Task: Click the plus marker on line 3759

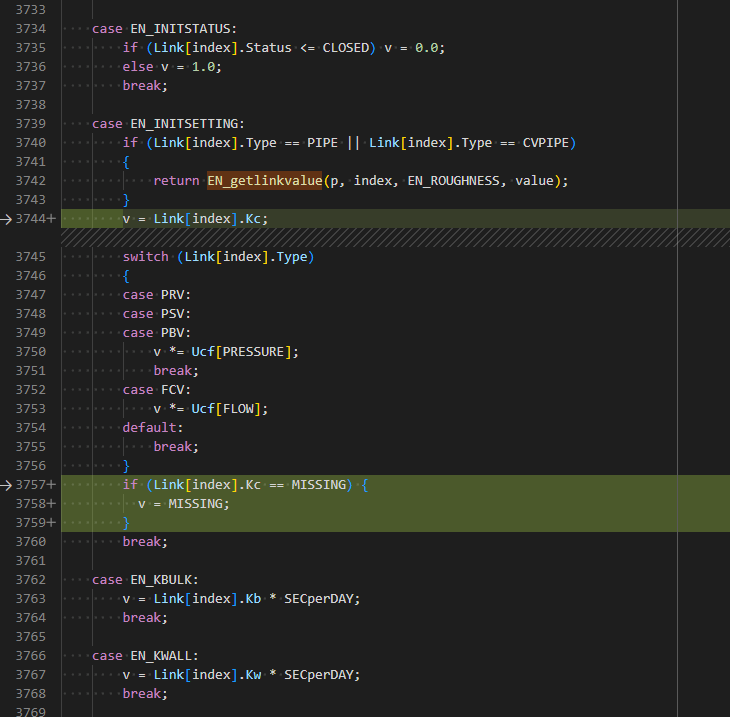Action: click(52, 523)
